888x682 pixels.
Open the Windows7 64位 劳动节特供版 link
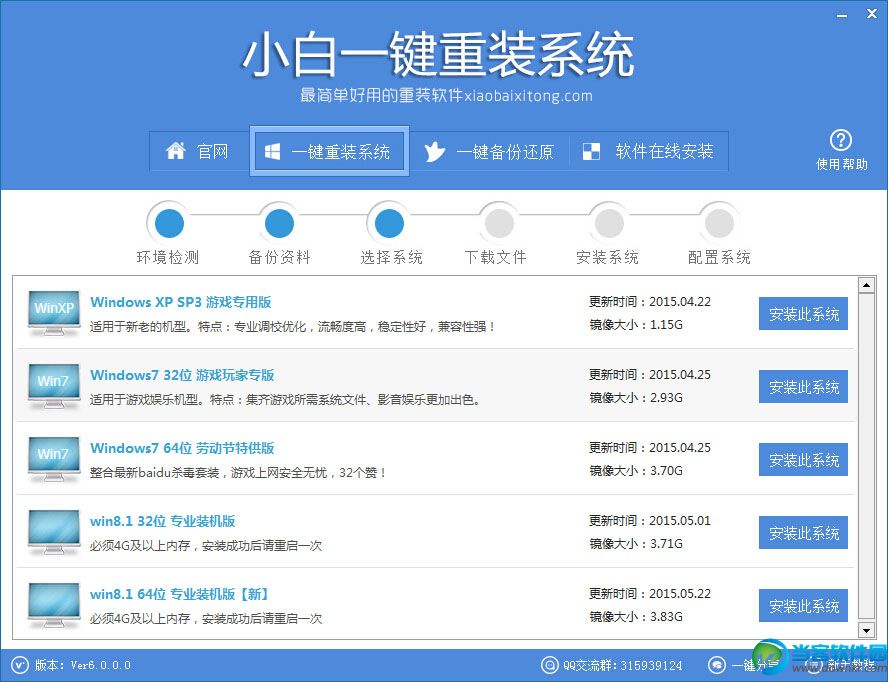point(182,448)
